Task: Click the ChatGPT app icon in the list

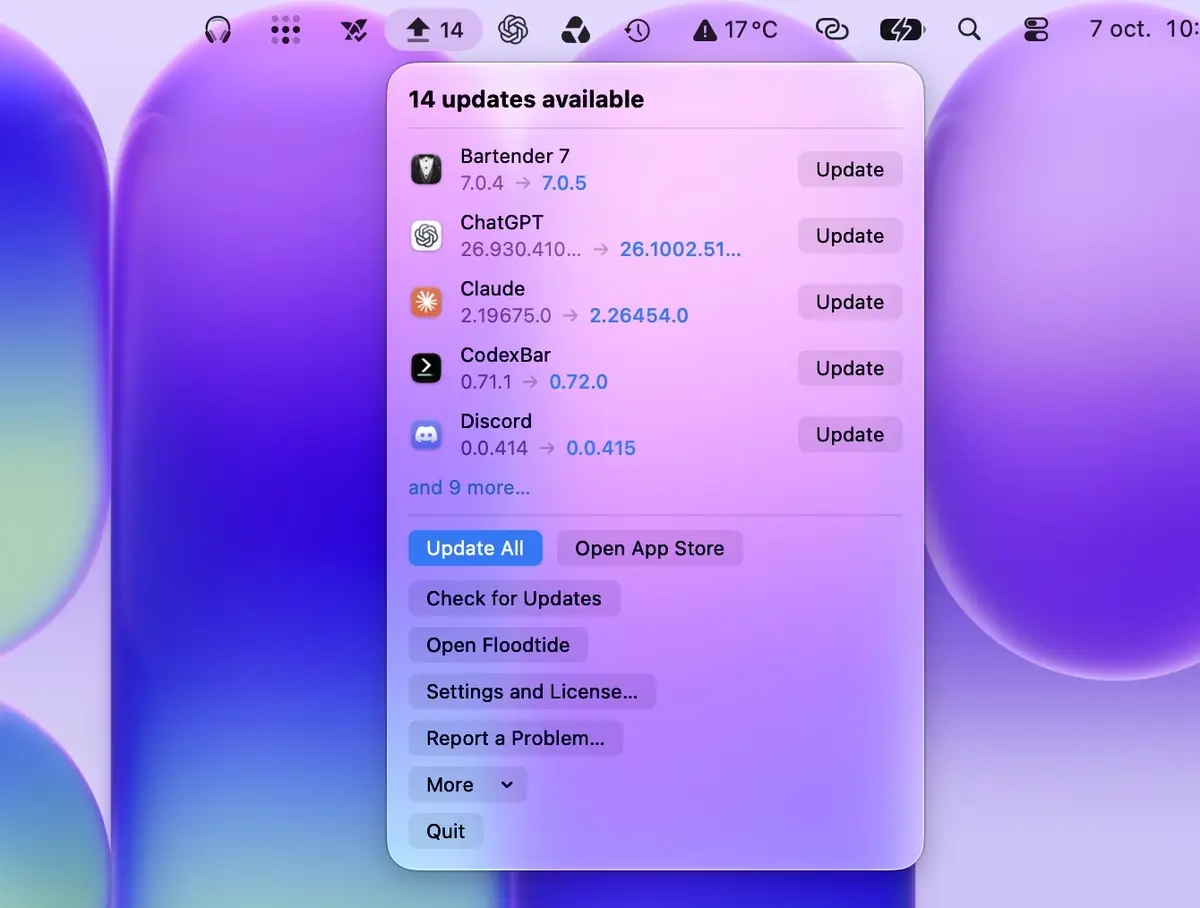Action: click(x=427, y=236)
